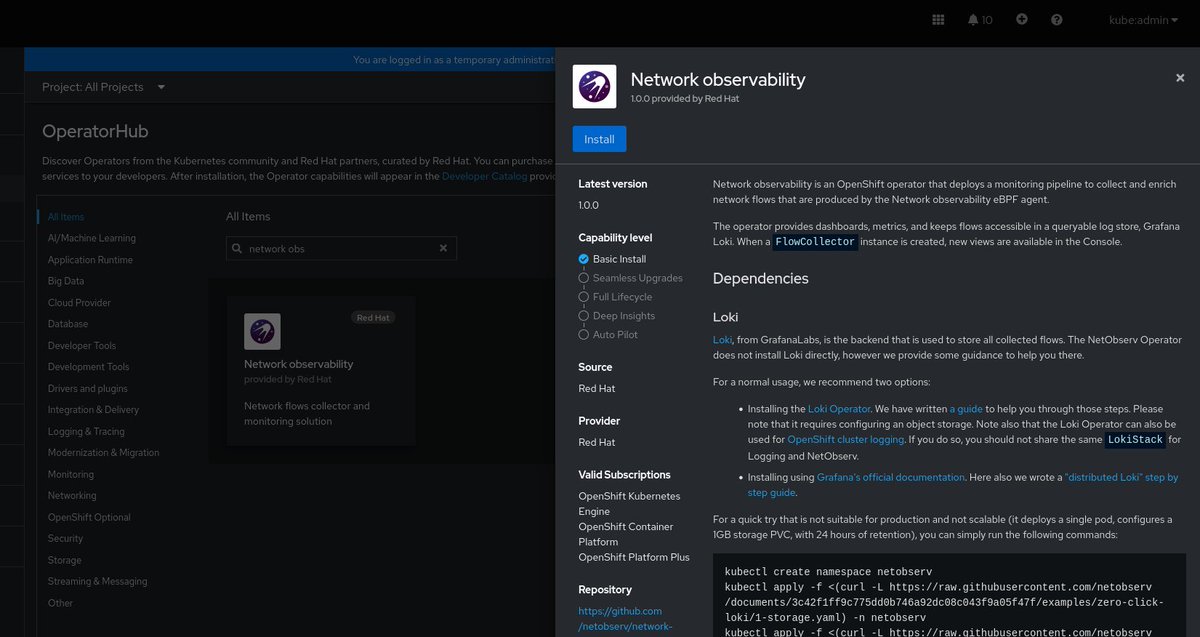Open the Loki Operator link

[x=839, y=409]
